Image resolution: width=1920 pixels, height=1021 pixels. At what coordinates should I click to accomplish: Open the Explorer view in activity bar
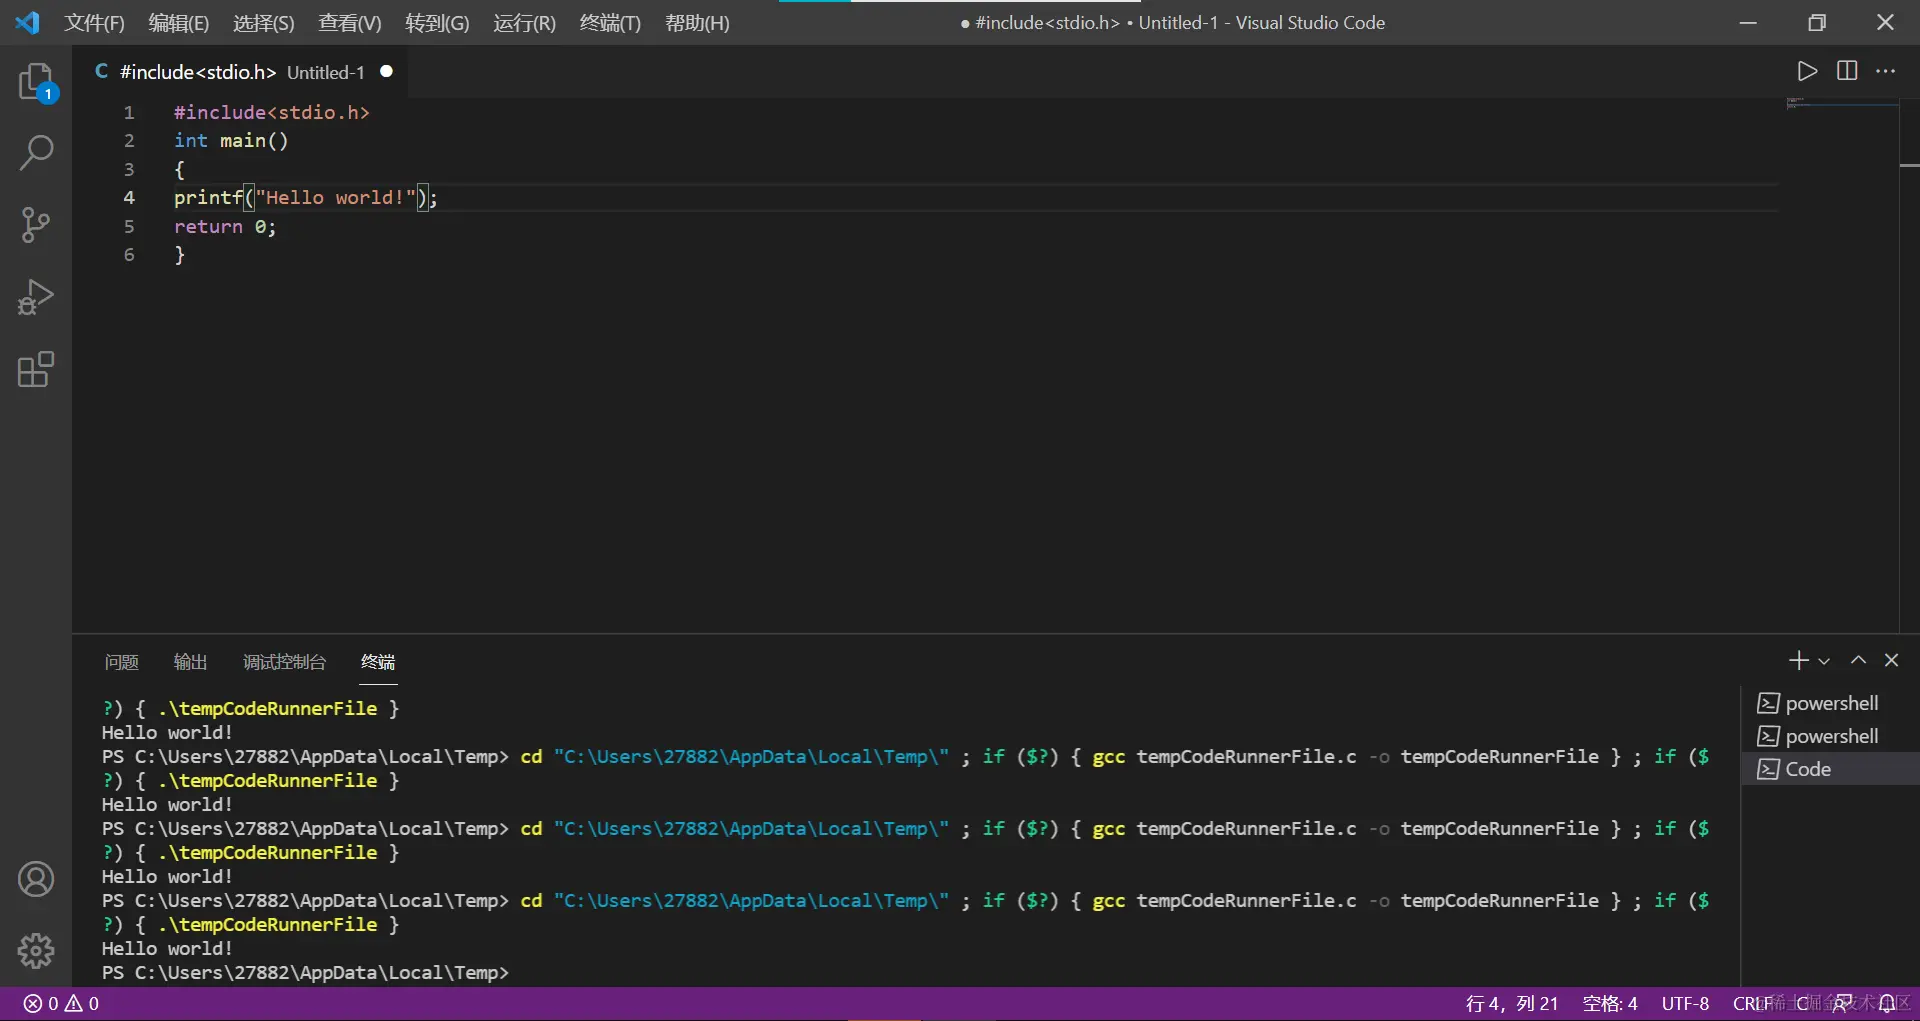(x=36, y=82)
